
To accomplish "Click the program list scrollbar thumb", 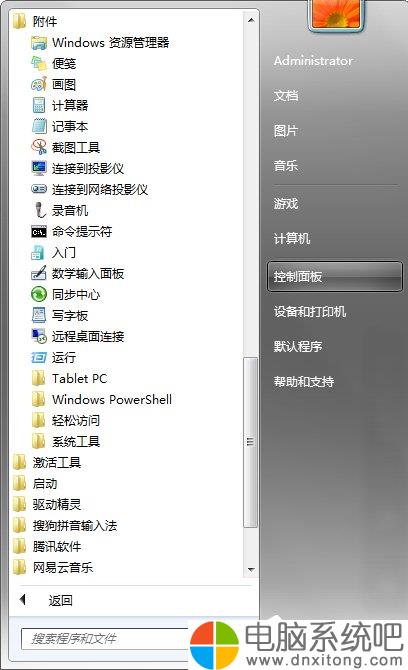I will [x=250, y=442].
